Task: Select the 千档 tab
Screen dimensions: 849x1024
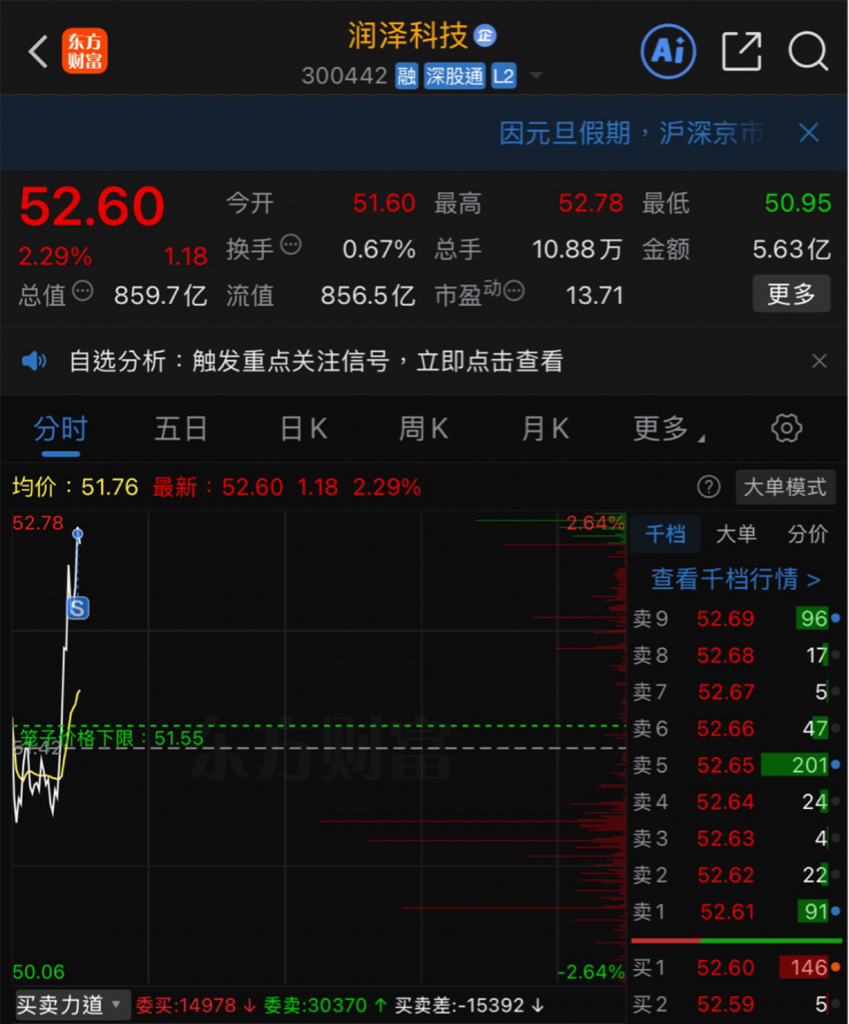Action: [x=665, y=534]
